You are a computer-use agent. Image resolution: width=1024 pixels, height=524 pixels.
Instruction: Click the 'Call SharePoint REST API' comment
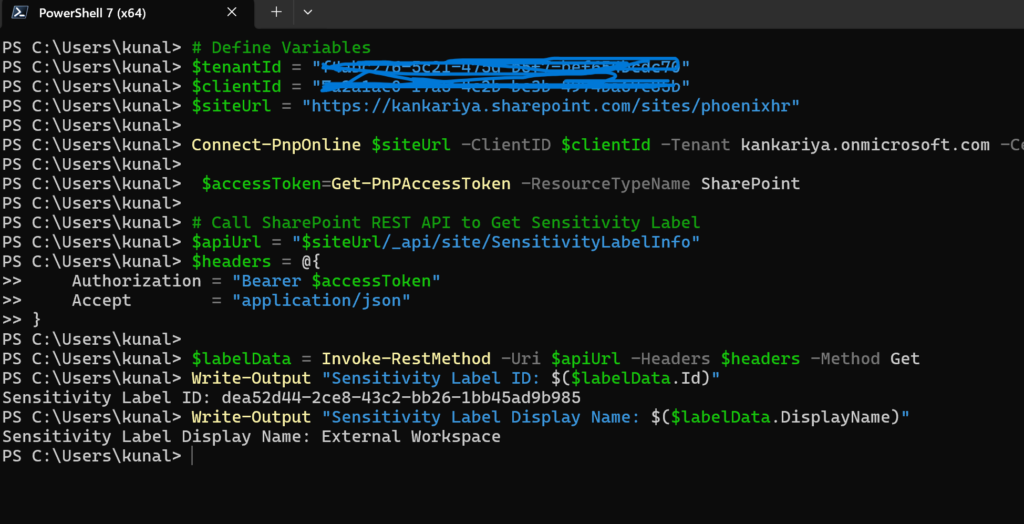pyautogui.click(x=445, y=223)
